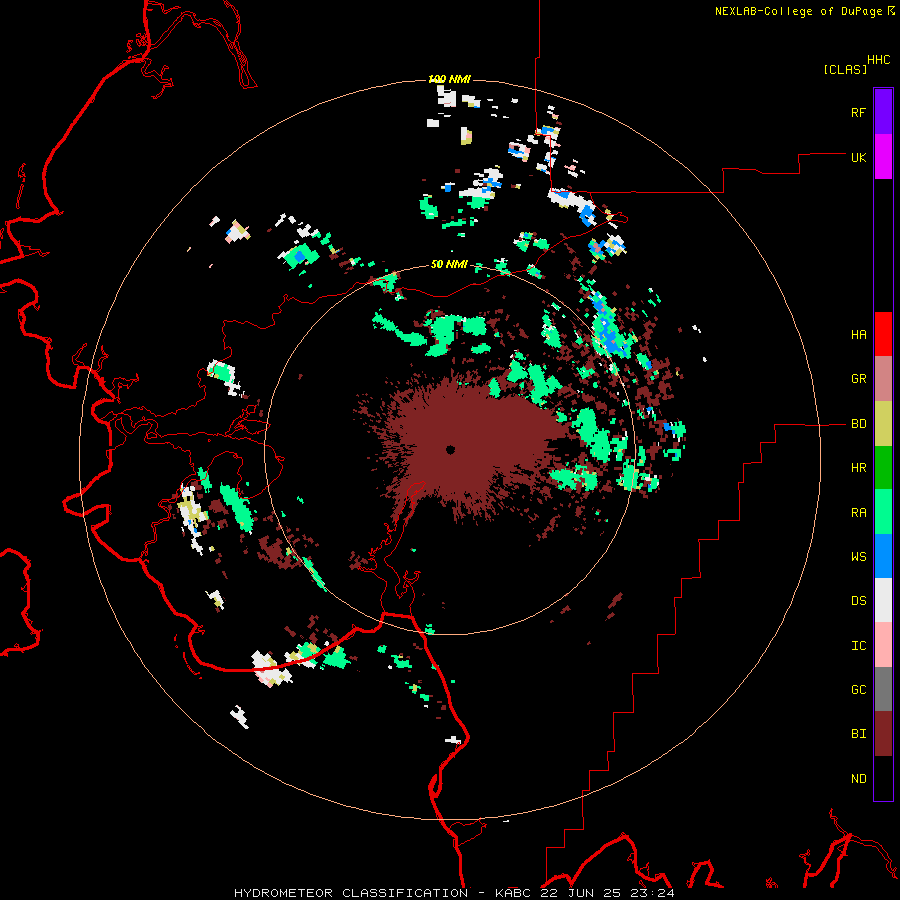Click the HYDROMETEOR CLASSIFICATION title text
The height and width of the screenshot is (900, 900).
[351, 893]
